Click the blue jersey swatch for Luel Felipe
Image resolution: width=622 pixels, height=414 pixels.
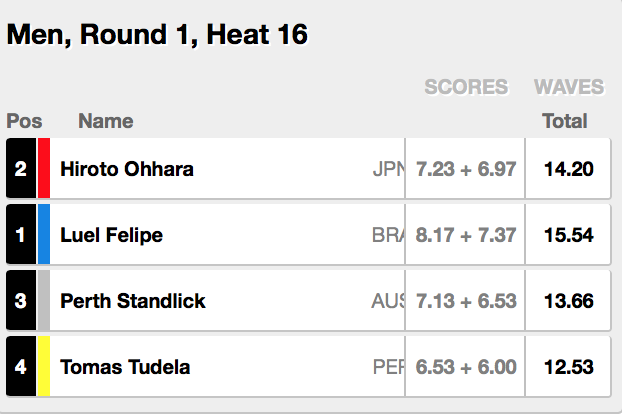pyautogui.click(x=44, y=235)
